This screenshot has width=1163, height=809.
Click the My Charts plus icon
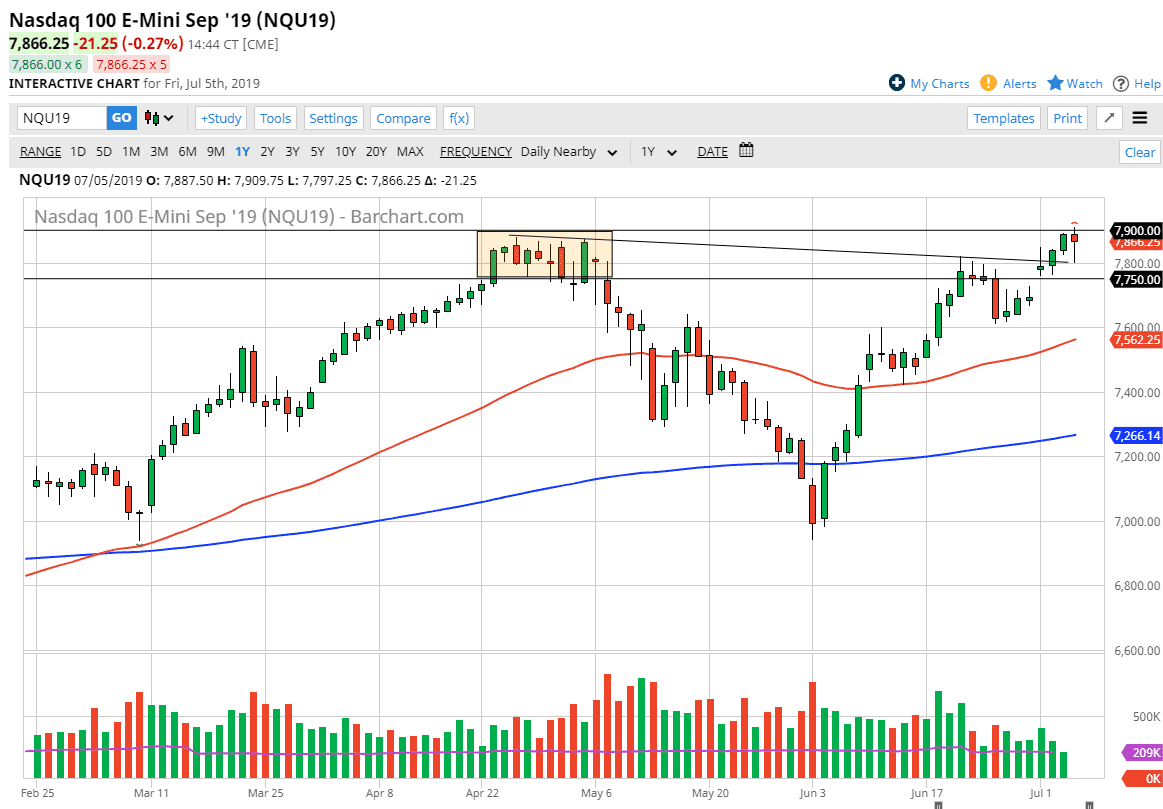(x=898, y=83)
